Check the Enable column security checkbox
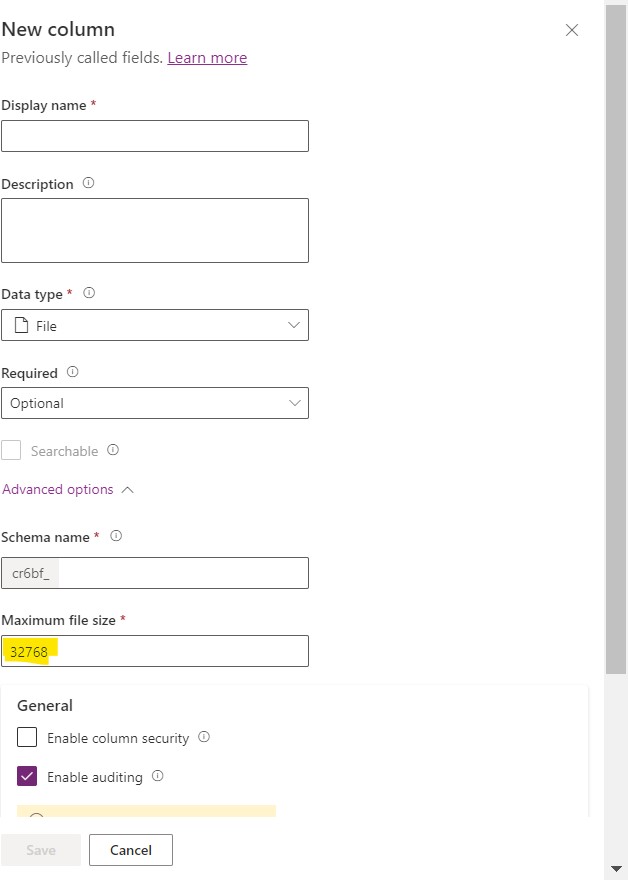This screenshot has width=628, height=880. pos(25,737)
